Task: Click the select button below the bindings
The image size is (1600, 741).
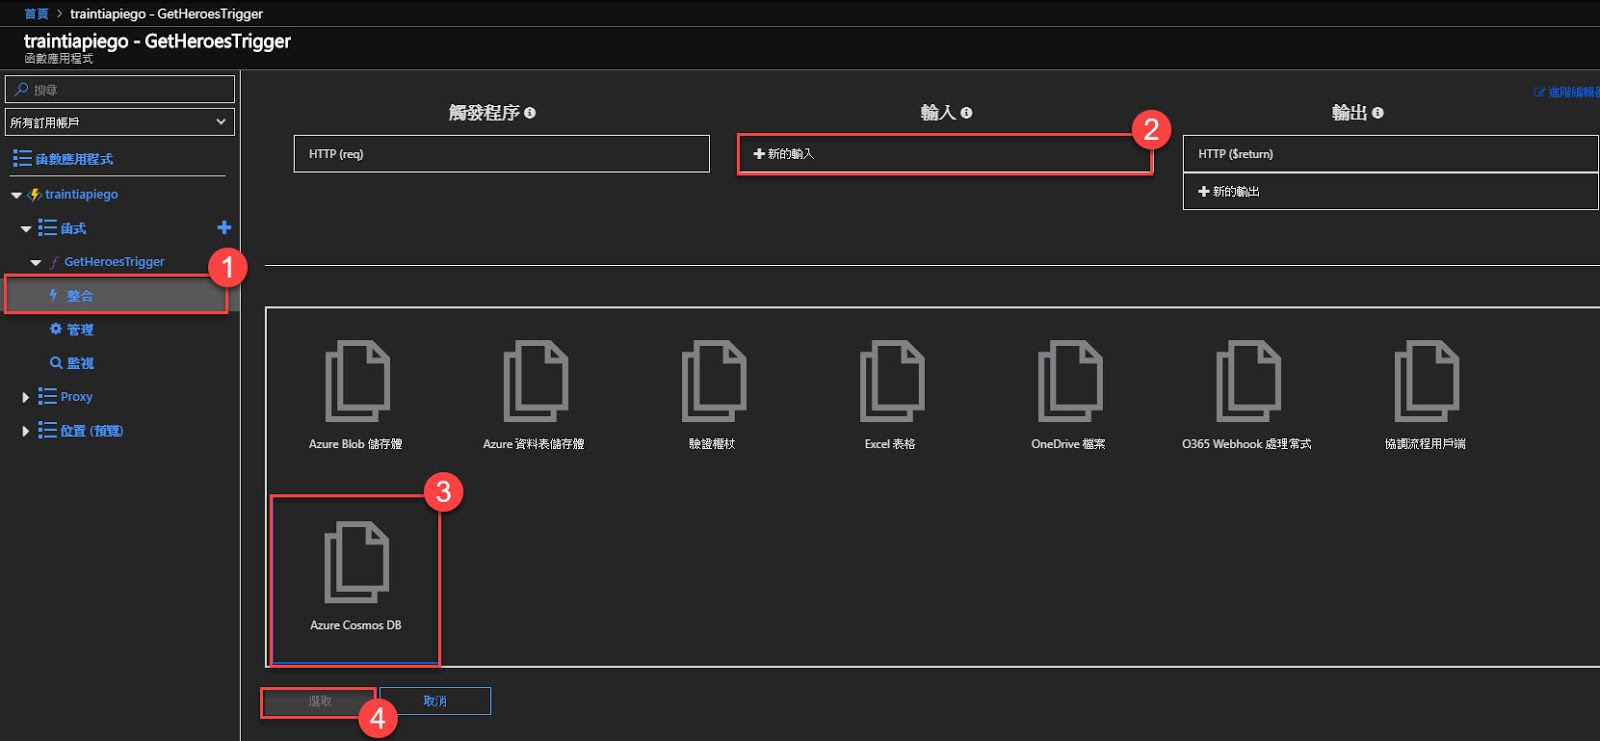Action: 320,701
